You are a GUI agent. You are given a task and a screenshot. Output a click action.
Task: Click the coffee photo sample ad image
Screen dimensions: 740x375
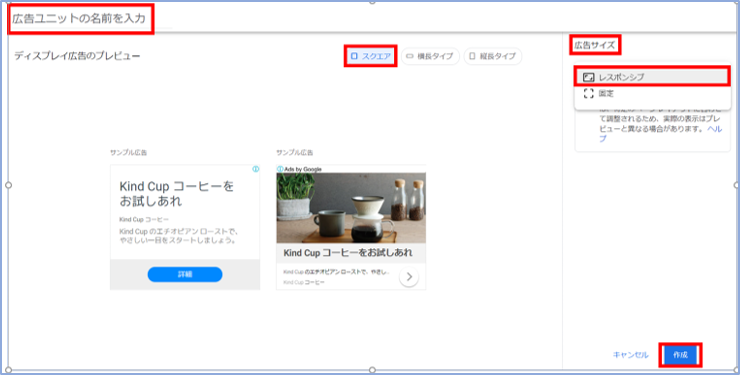(351, 208)
